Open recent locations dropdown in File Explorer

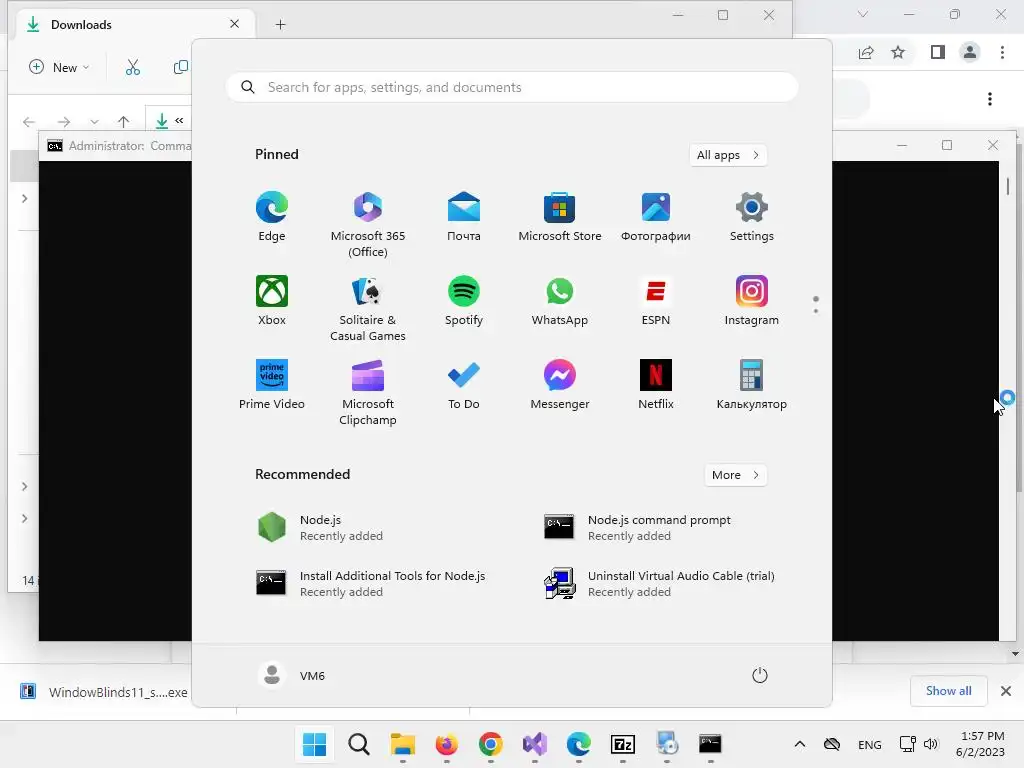click(95, 122)
